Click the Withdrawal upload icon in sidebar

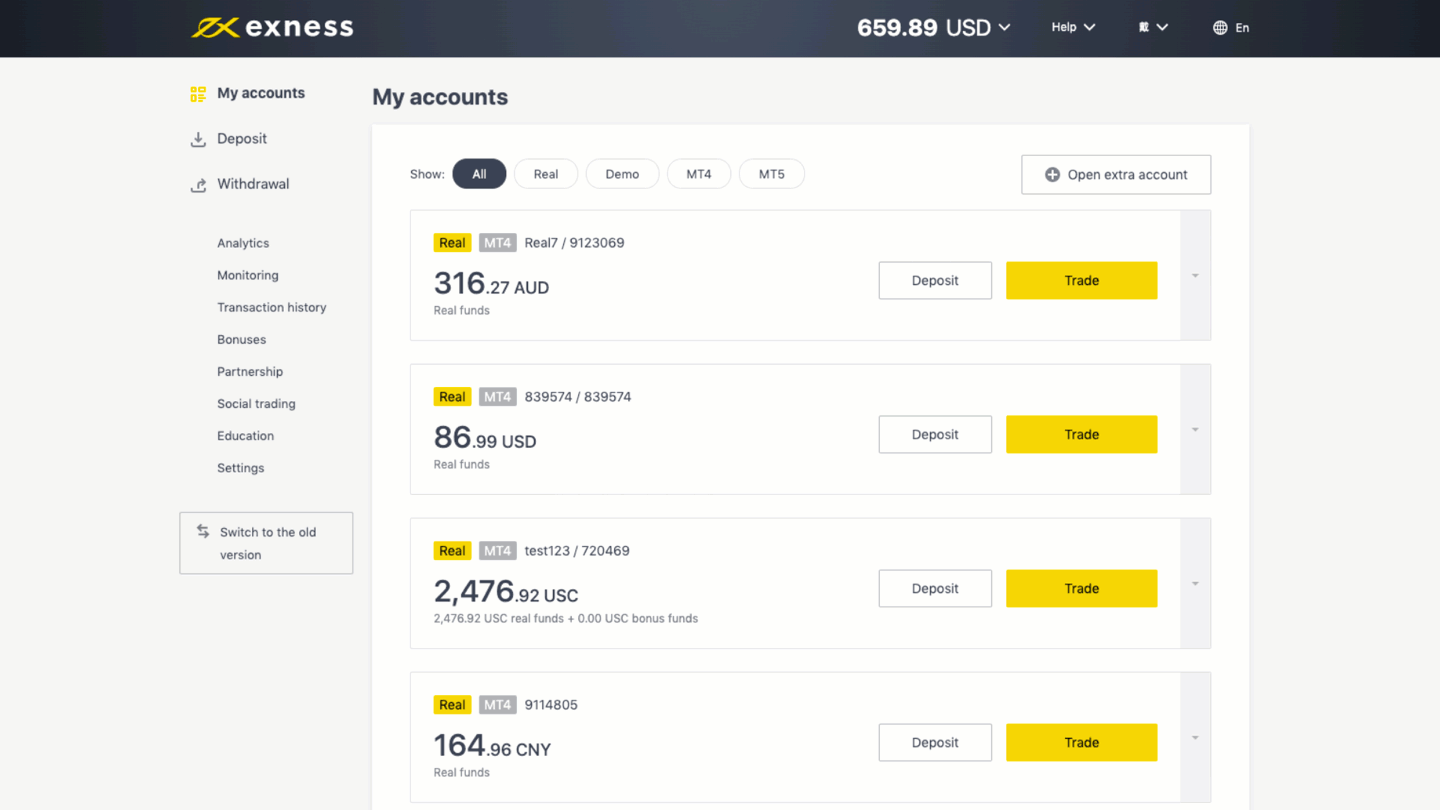(198, 185)
